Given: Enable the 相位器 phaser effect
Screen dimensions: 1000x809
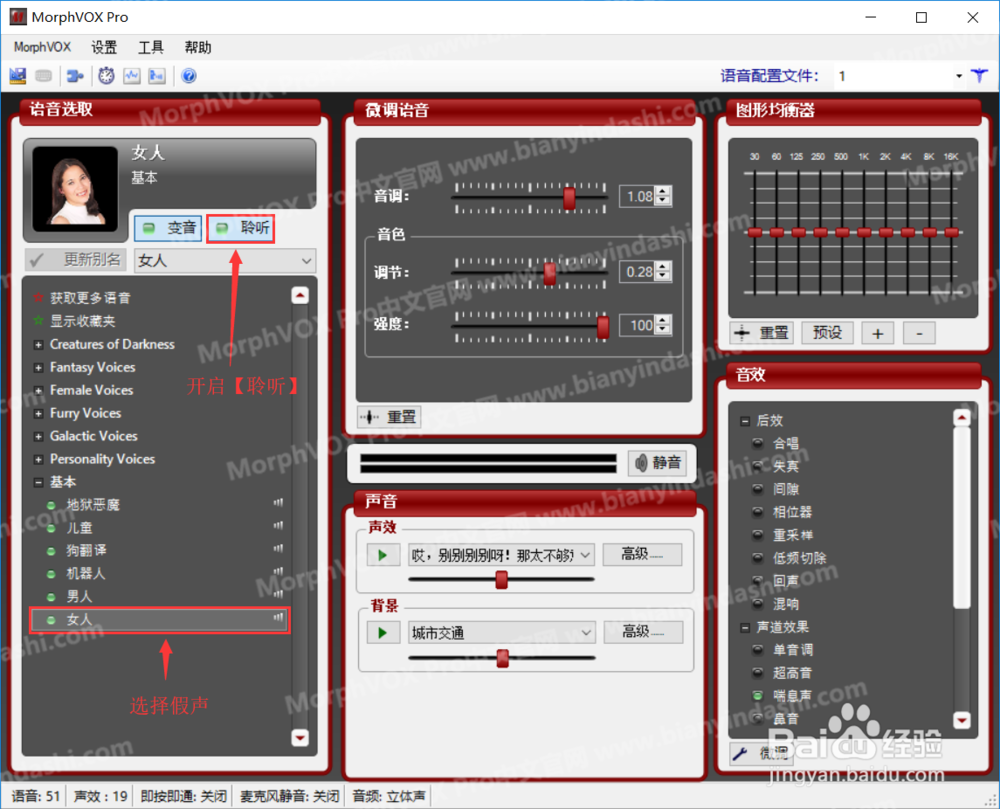Looking at the screenshot, I should pos(758,511).
